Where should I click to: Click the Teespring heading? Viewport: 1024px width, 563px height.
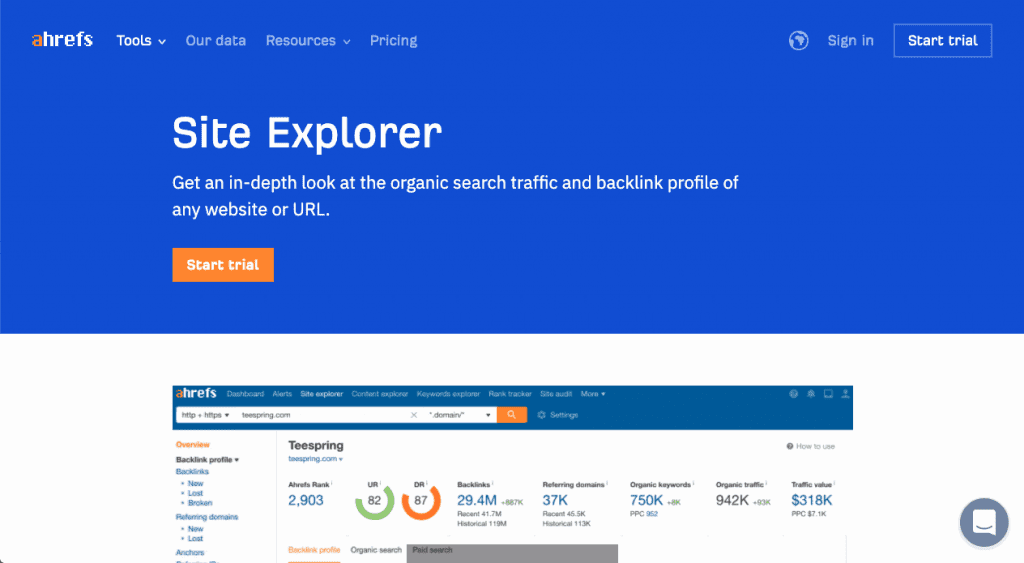click(315, 445)
